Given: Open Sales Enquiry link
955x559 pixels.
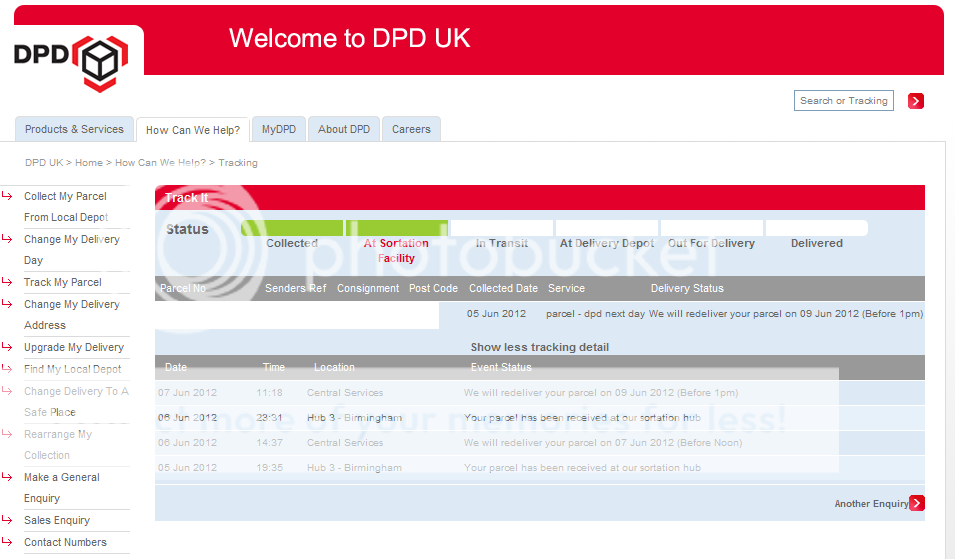Looking at the screenshot, I should [x=57, y=520].
